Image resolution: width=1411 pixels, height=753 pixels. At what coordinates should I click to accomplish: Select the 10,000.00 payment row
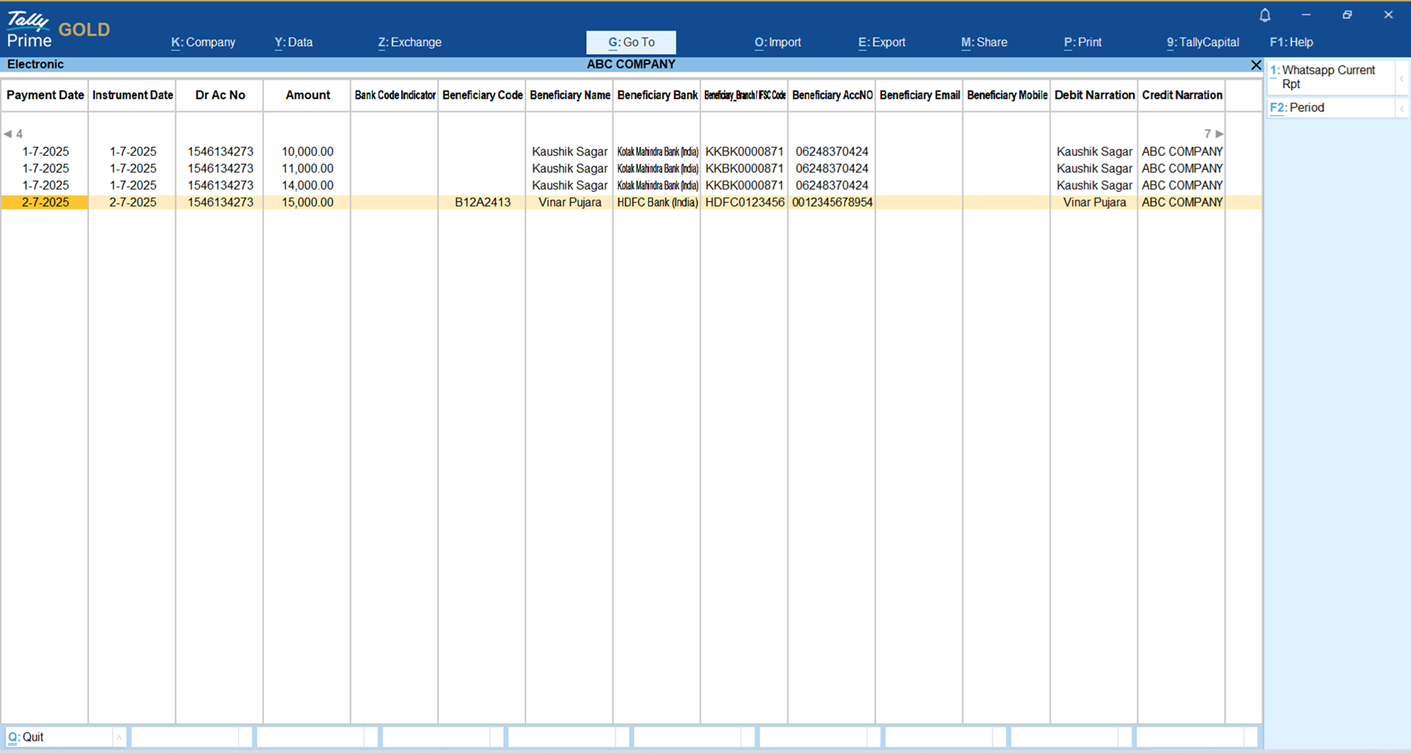pos(307,152)
